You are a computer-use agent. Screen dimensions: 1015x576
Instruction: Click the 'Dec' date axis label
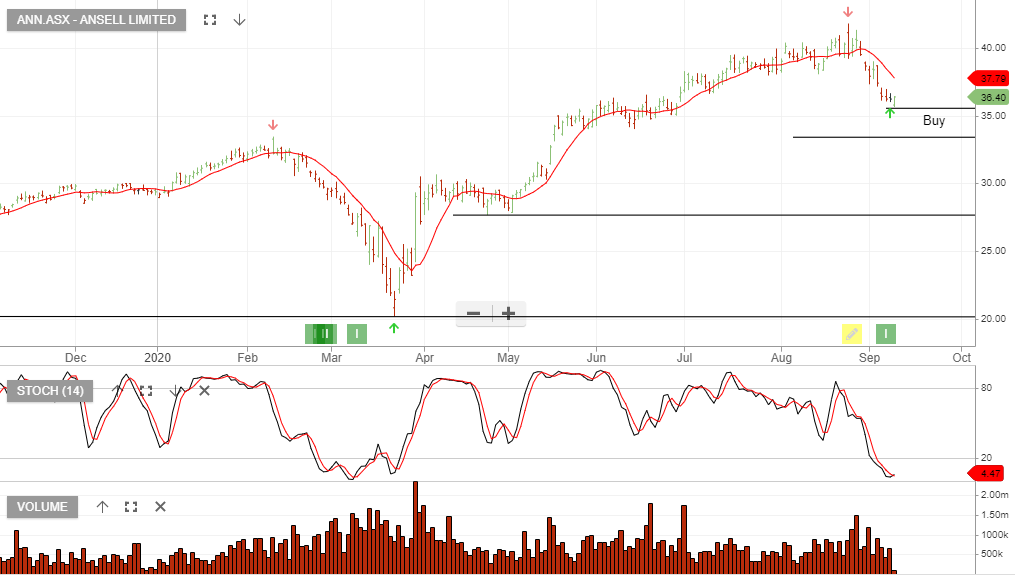[x=76, y=357]
